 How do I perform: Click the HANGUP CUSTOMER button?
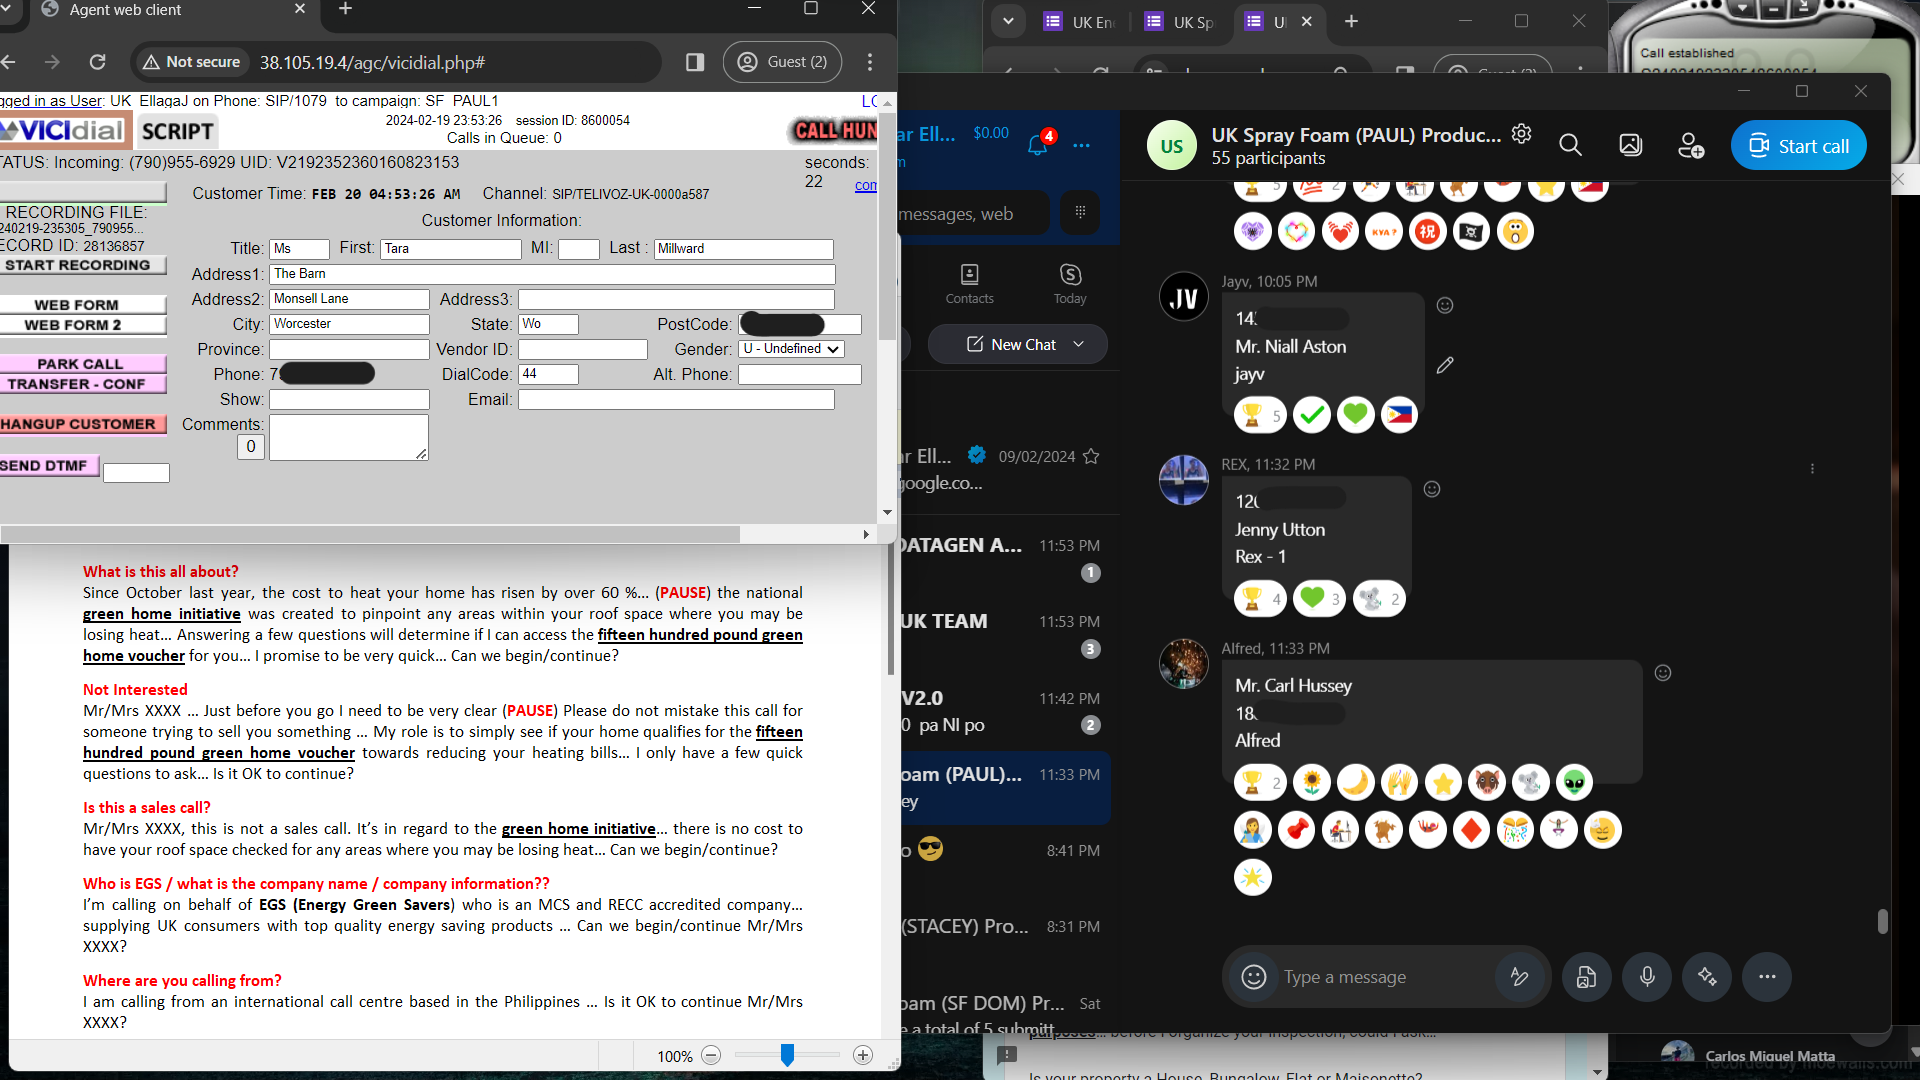(80, 424)
